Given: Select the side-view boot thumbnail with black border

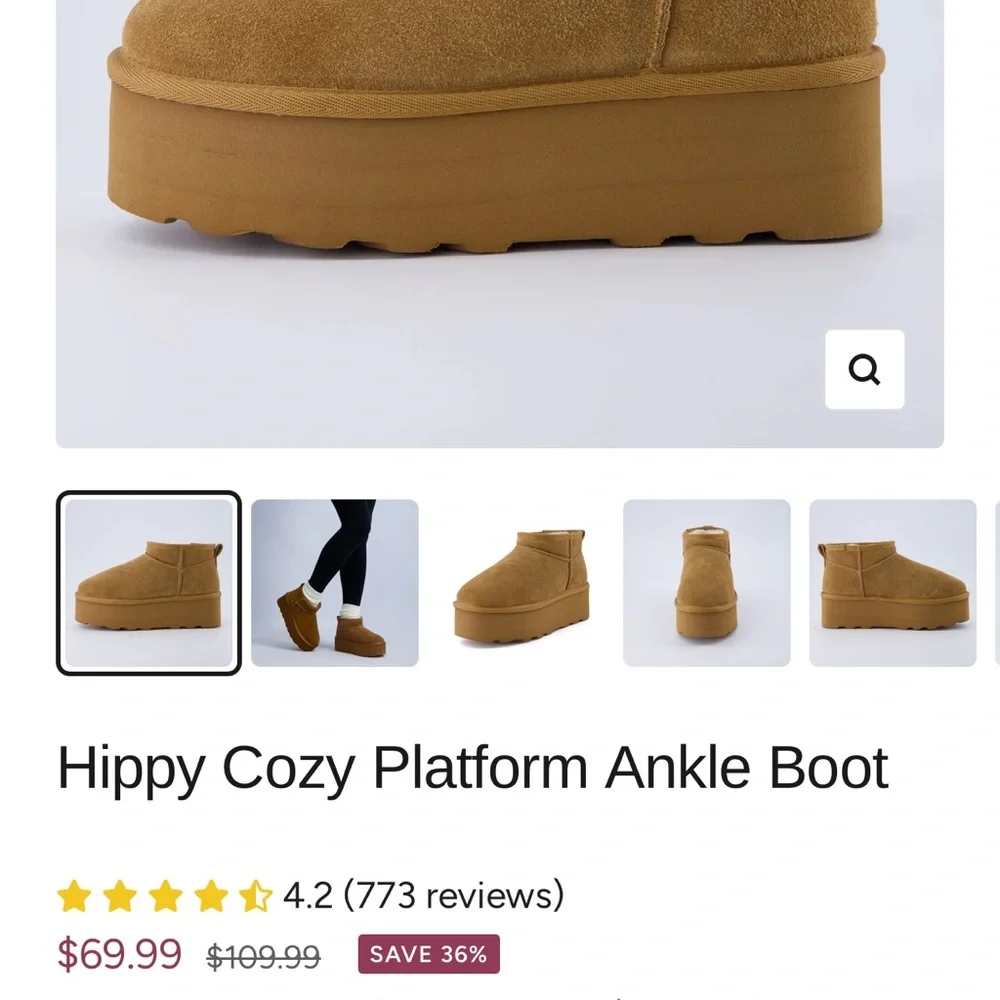Looking at the screenshot, I should (x=148, y=583).
